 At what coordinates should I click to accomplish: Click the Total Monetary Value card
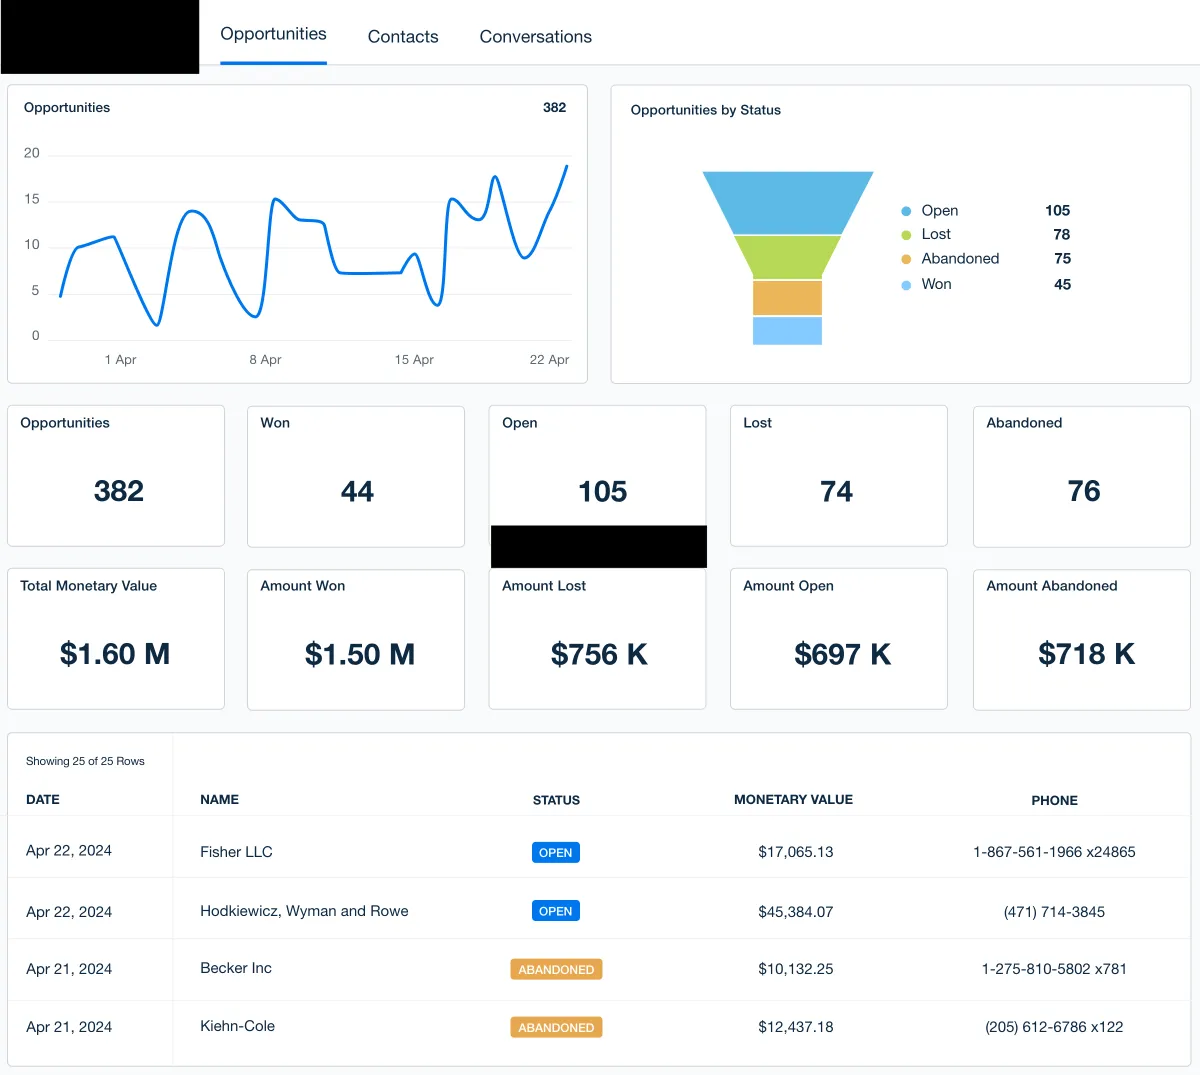(x=116, y=639)
